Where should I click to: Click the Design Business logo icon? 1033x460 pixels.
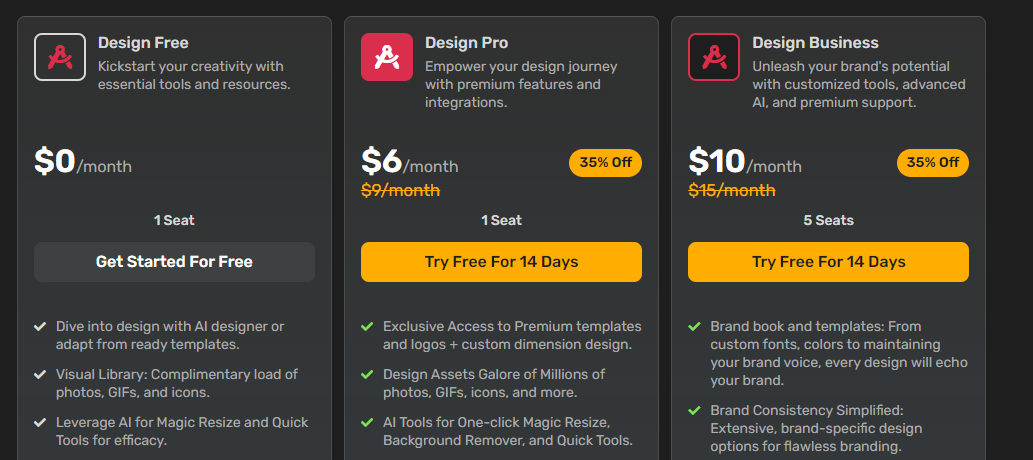coord(714,57)
